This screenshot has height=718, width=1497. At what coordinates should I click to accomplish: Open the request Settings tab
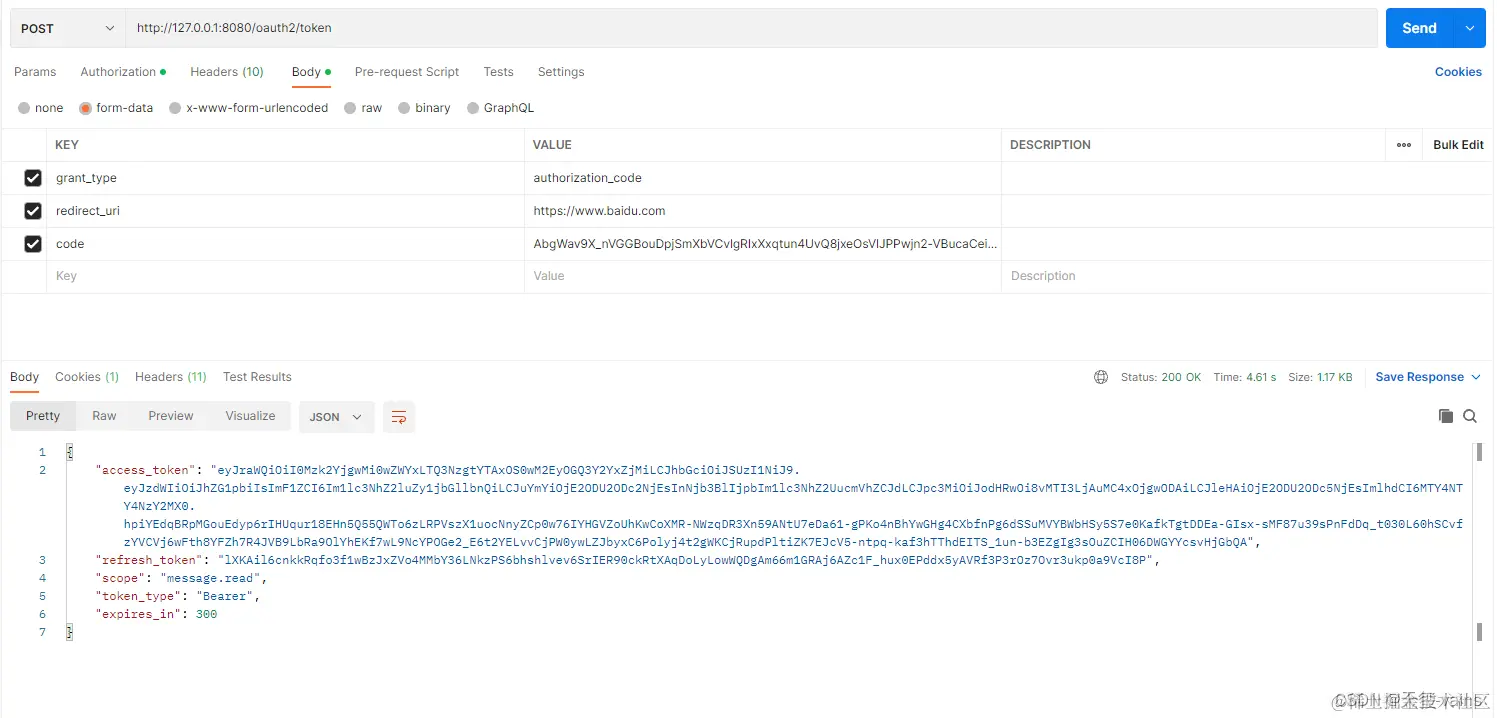561,72
